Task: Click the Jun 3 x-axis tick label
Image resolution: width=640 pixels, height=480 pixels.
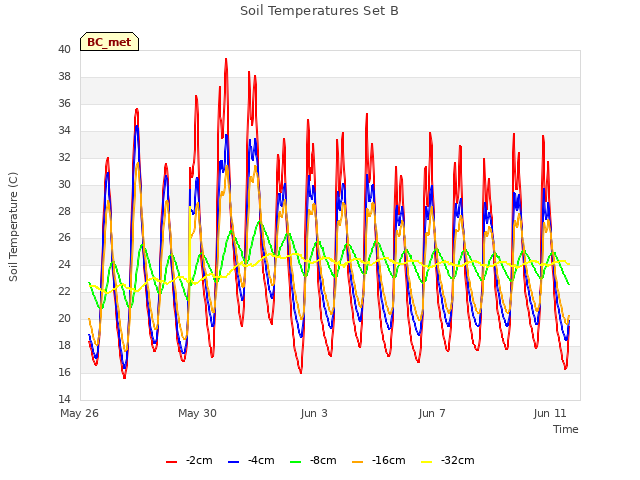Action: point(314,413)
